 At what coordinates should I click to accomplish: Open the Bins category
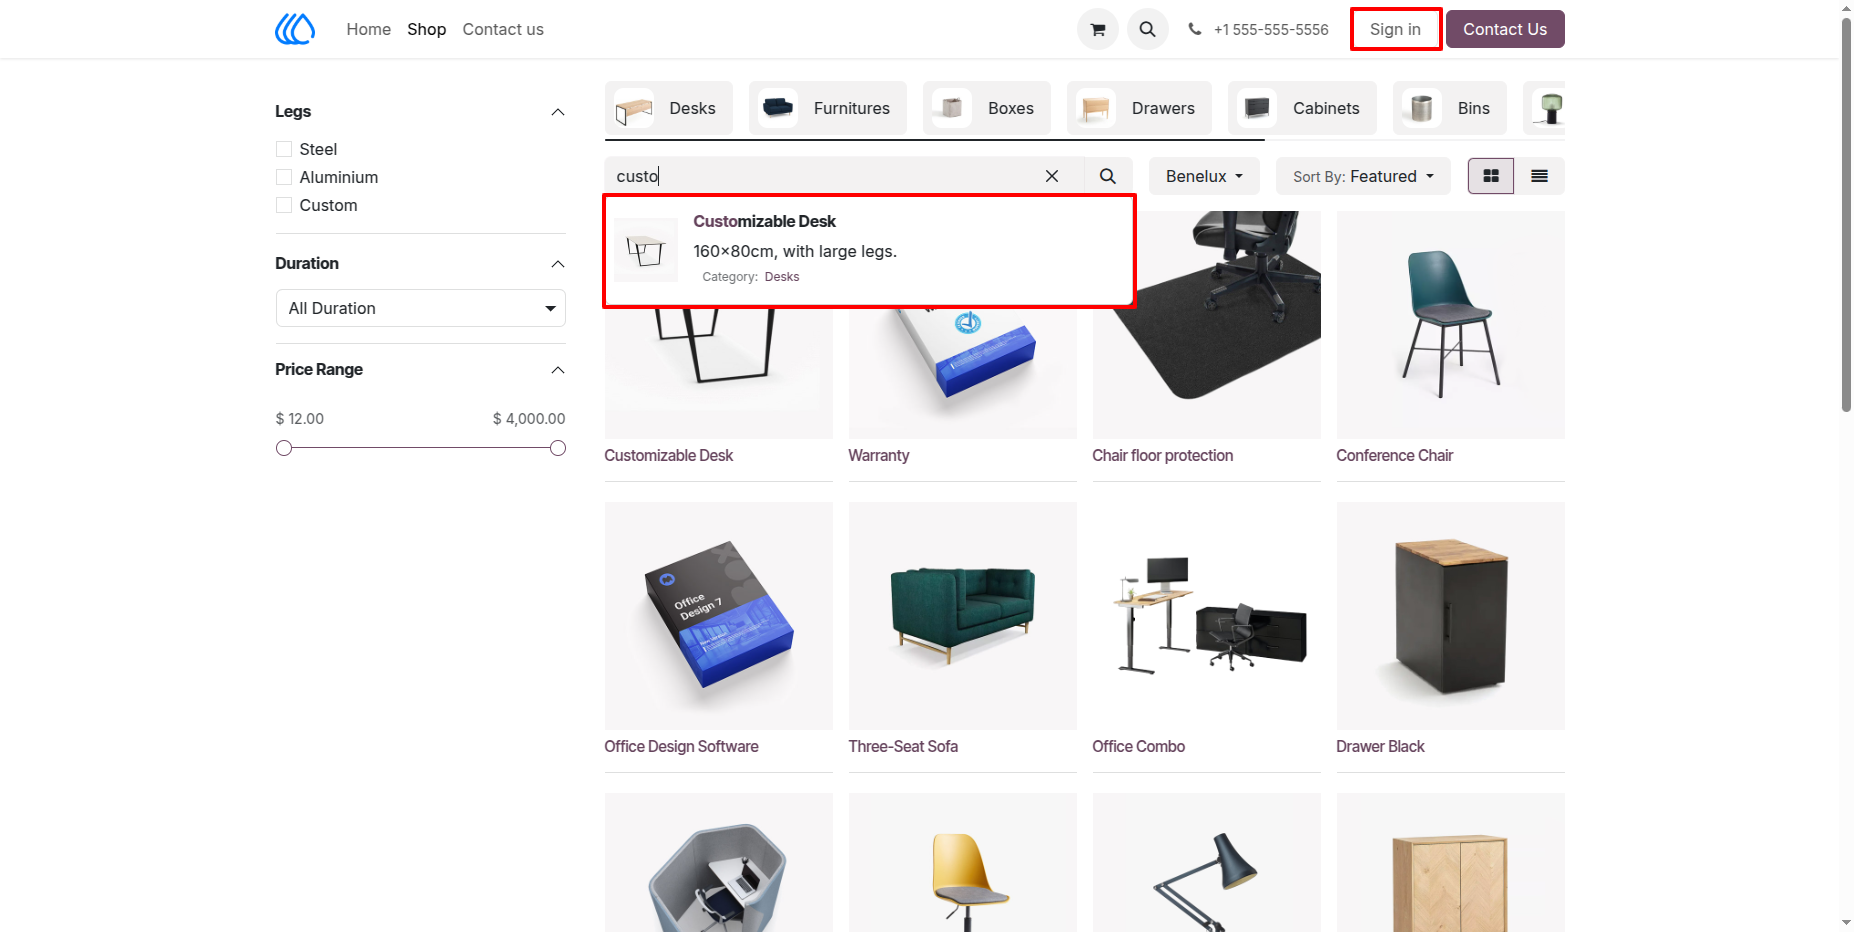[1449, 108]
